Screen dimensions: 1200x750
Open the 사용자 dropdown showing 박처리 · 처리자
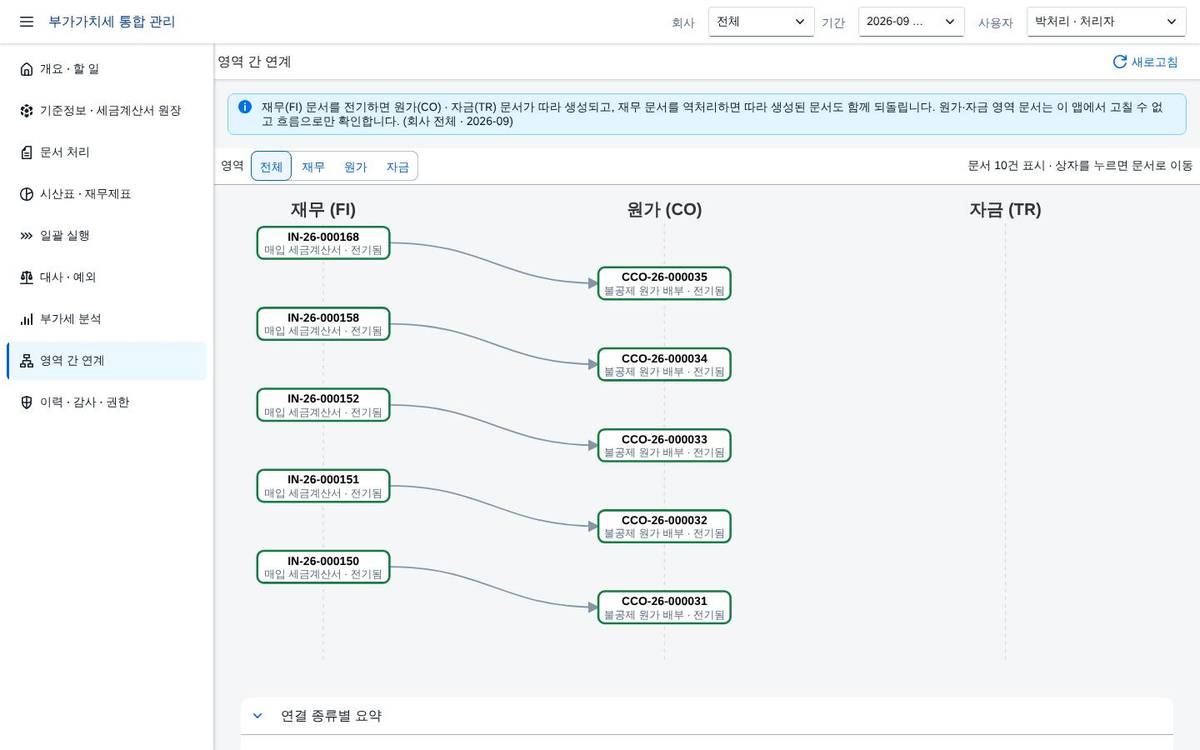coord(1106,22)
